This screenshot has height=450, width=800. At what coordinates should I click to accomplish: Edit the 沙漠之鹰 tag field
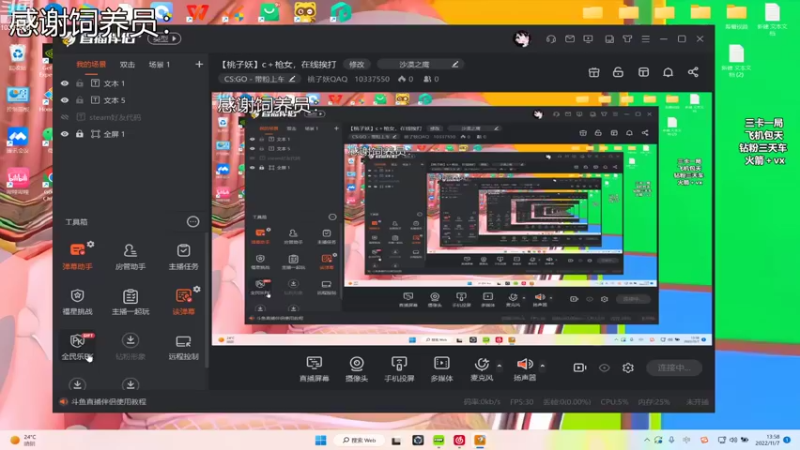coord(420,64)
